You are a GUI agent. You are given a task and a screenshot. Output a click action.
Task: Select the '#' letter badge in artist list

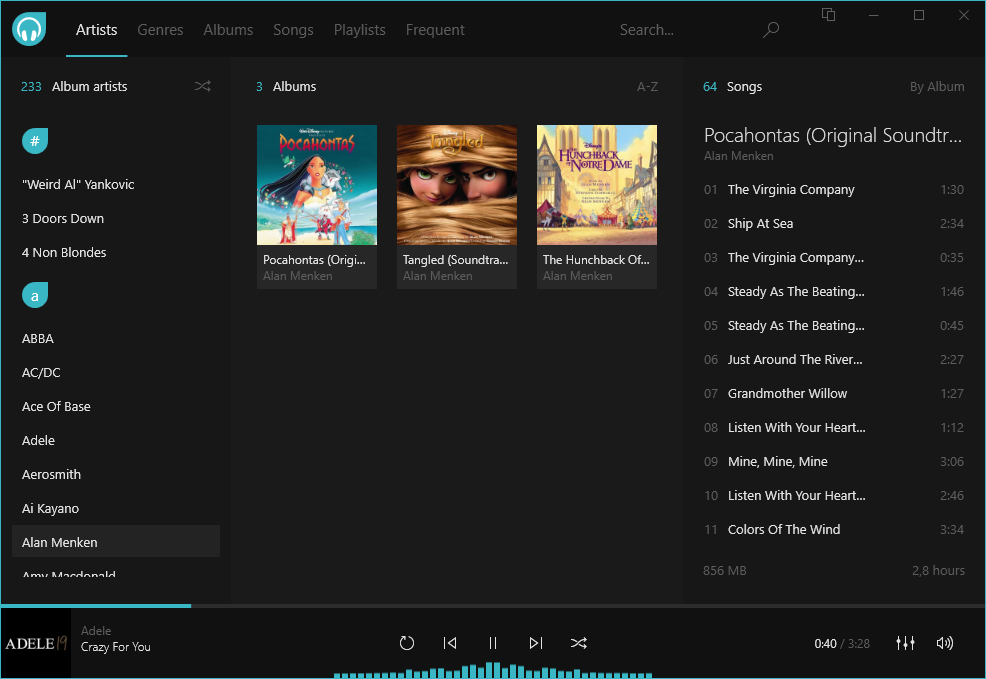pyautogui.click(x=35, y=141)
